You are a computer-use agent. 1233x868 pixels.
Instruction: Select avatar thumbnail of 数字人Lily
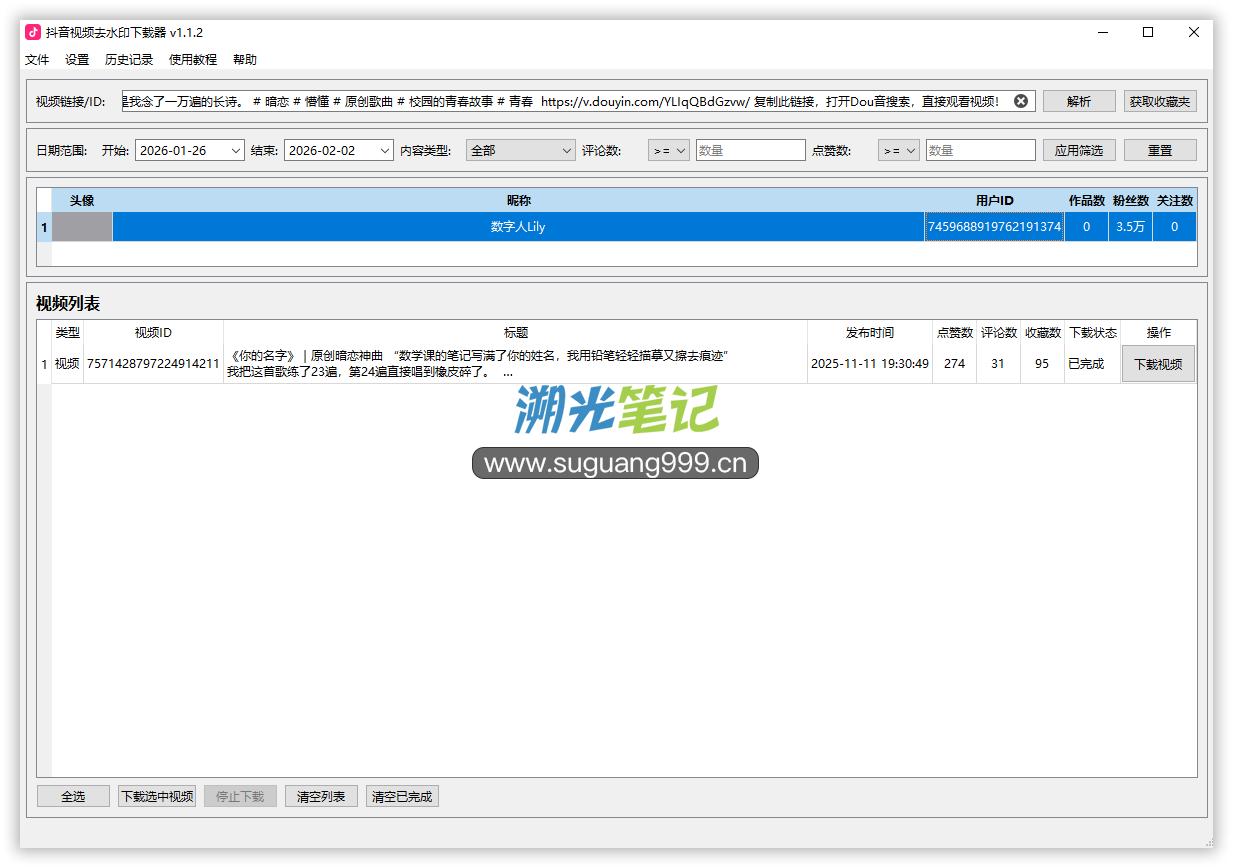(82, 227)
